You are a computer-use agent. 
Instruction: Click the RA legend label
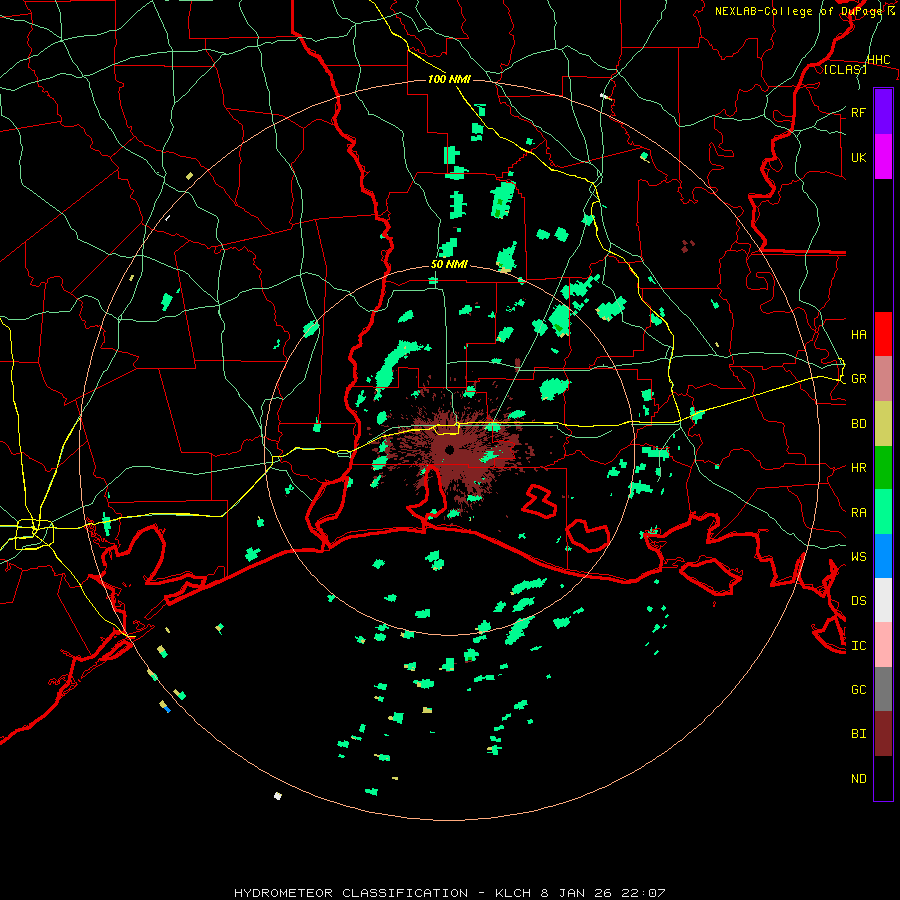[858, 512]
